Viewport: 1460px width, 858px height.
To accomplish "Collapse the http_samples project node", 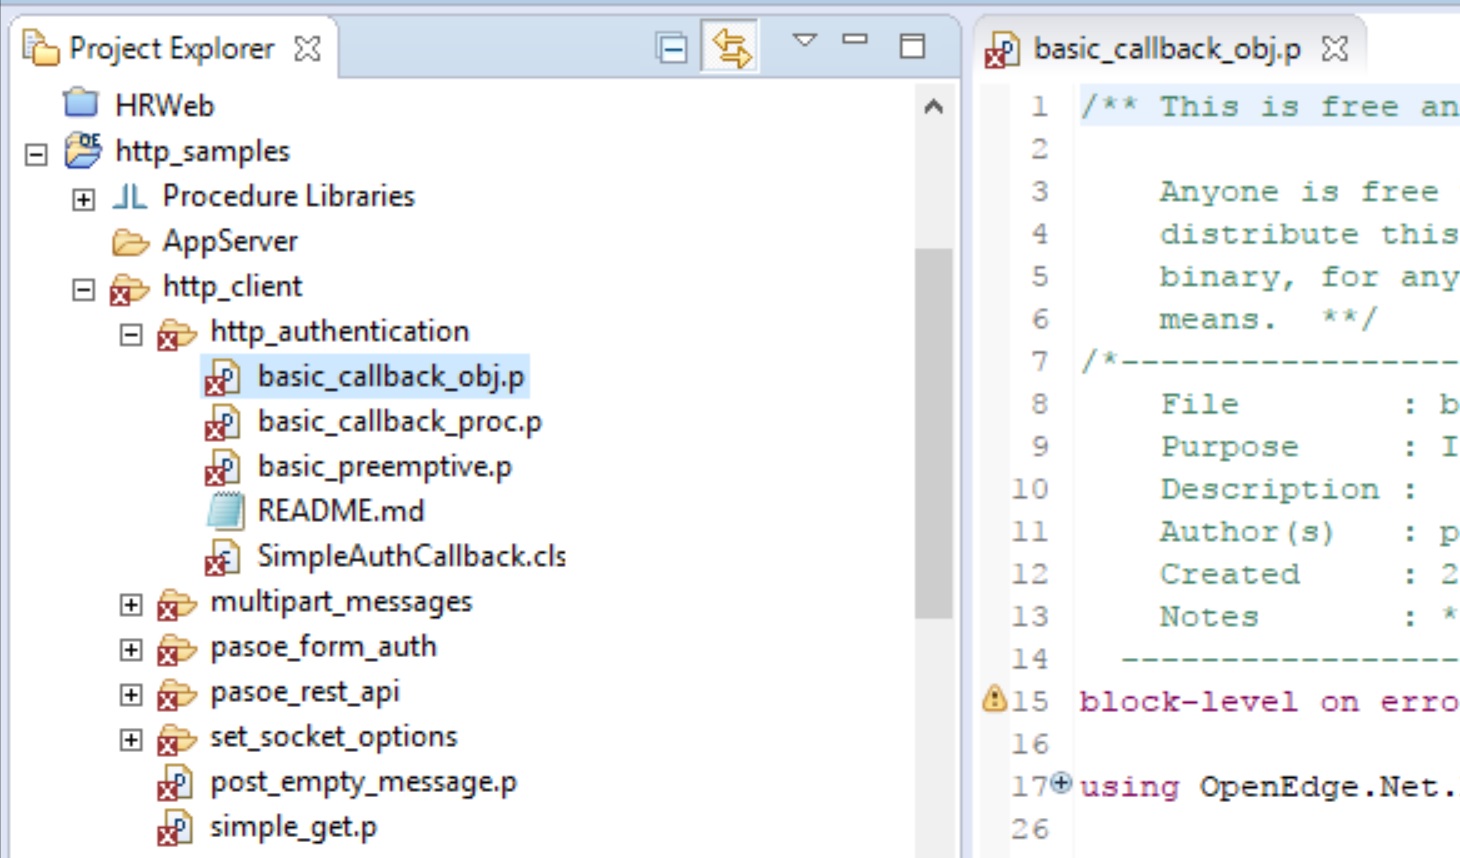I will tap(36, 154).
